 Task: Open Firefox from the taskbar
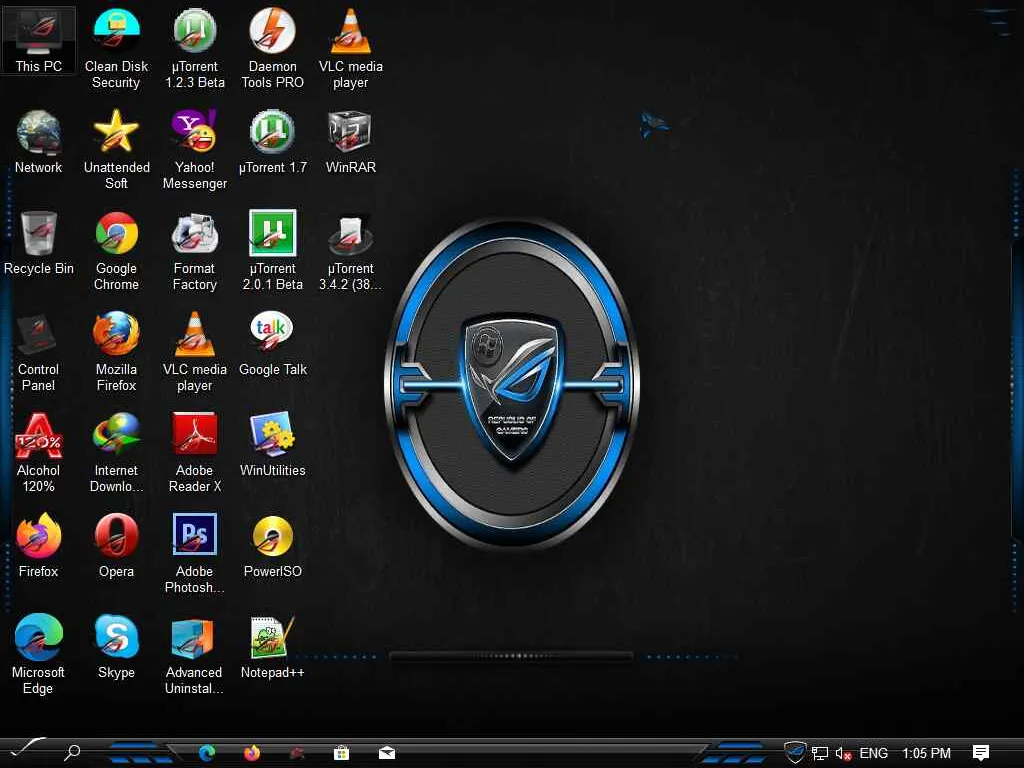coord(251,753)
